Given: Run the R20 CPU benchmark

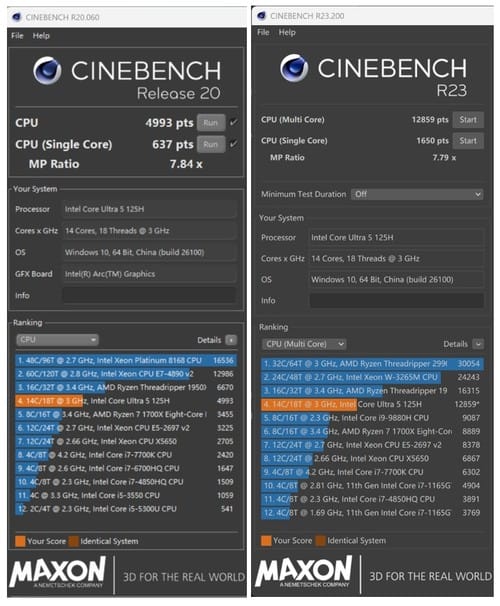Looking at the screenshot, I should 211,123.
